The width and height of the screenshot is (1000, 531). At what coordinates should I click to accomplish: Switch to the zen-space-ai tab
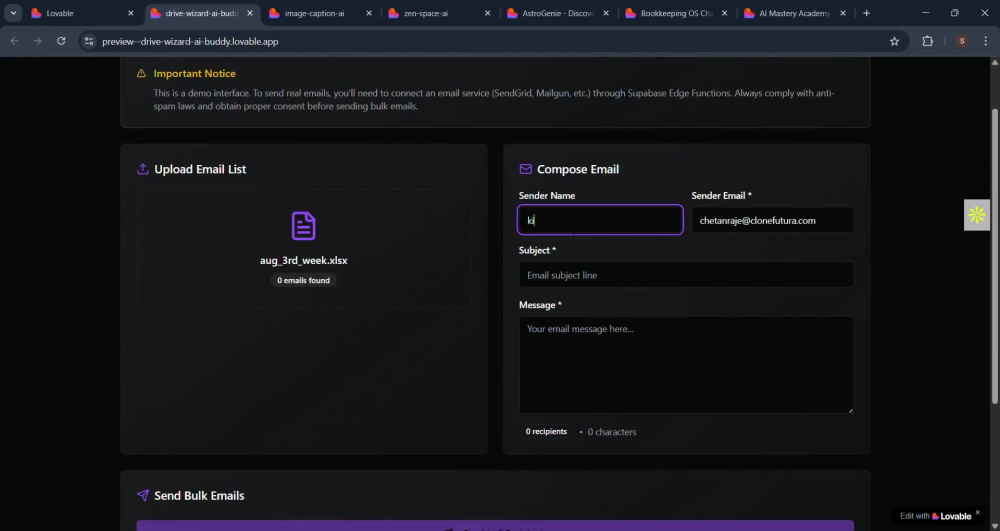click(425, 13)
